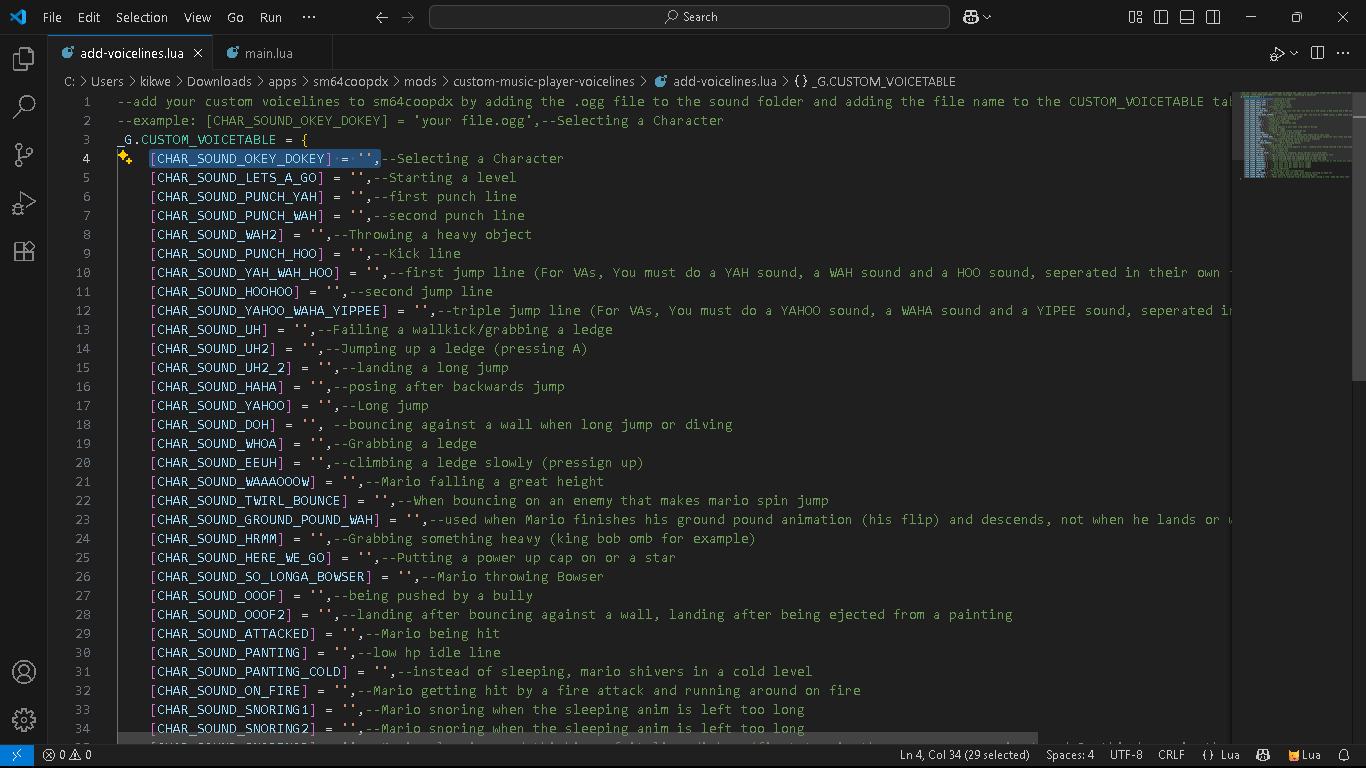Viewport: 1366px width, 768px height.
Task: Open the Extensions view
Action: pos(23,251)
